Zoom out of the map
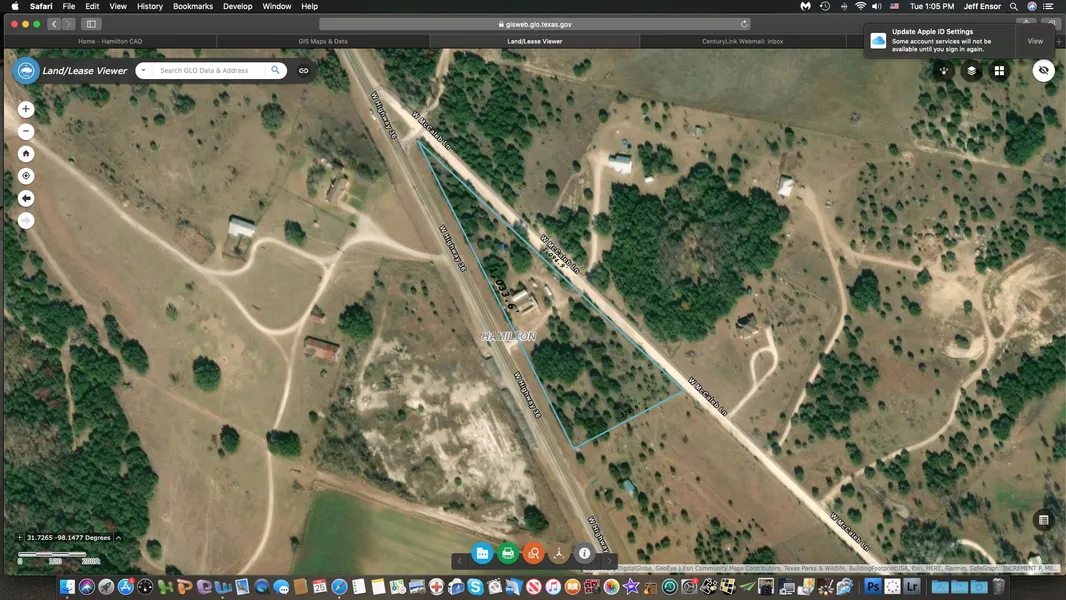The image size is (1066, 600). click(26, 132)
